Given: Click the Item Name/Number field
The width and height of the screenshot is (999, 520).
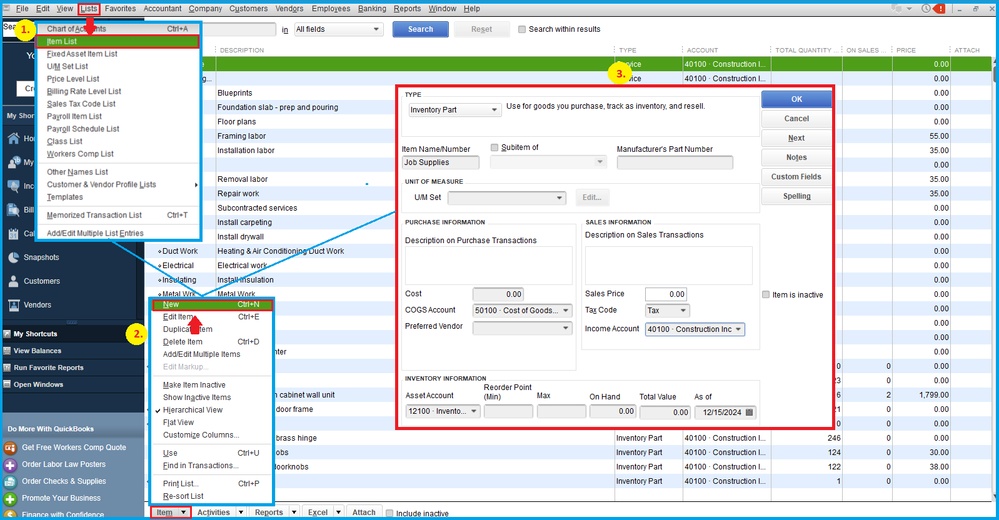Looking at the screenshot, I should pos(440,162).
